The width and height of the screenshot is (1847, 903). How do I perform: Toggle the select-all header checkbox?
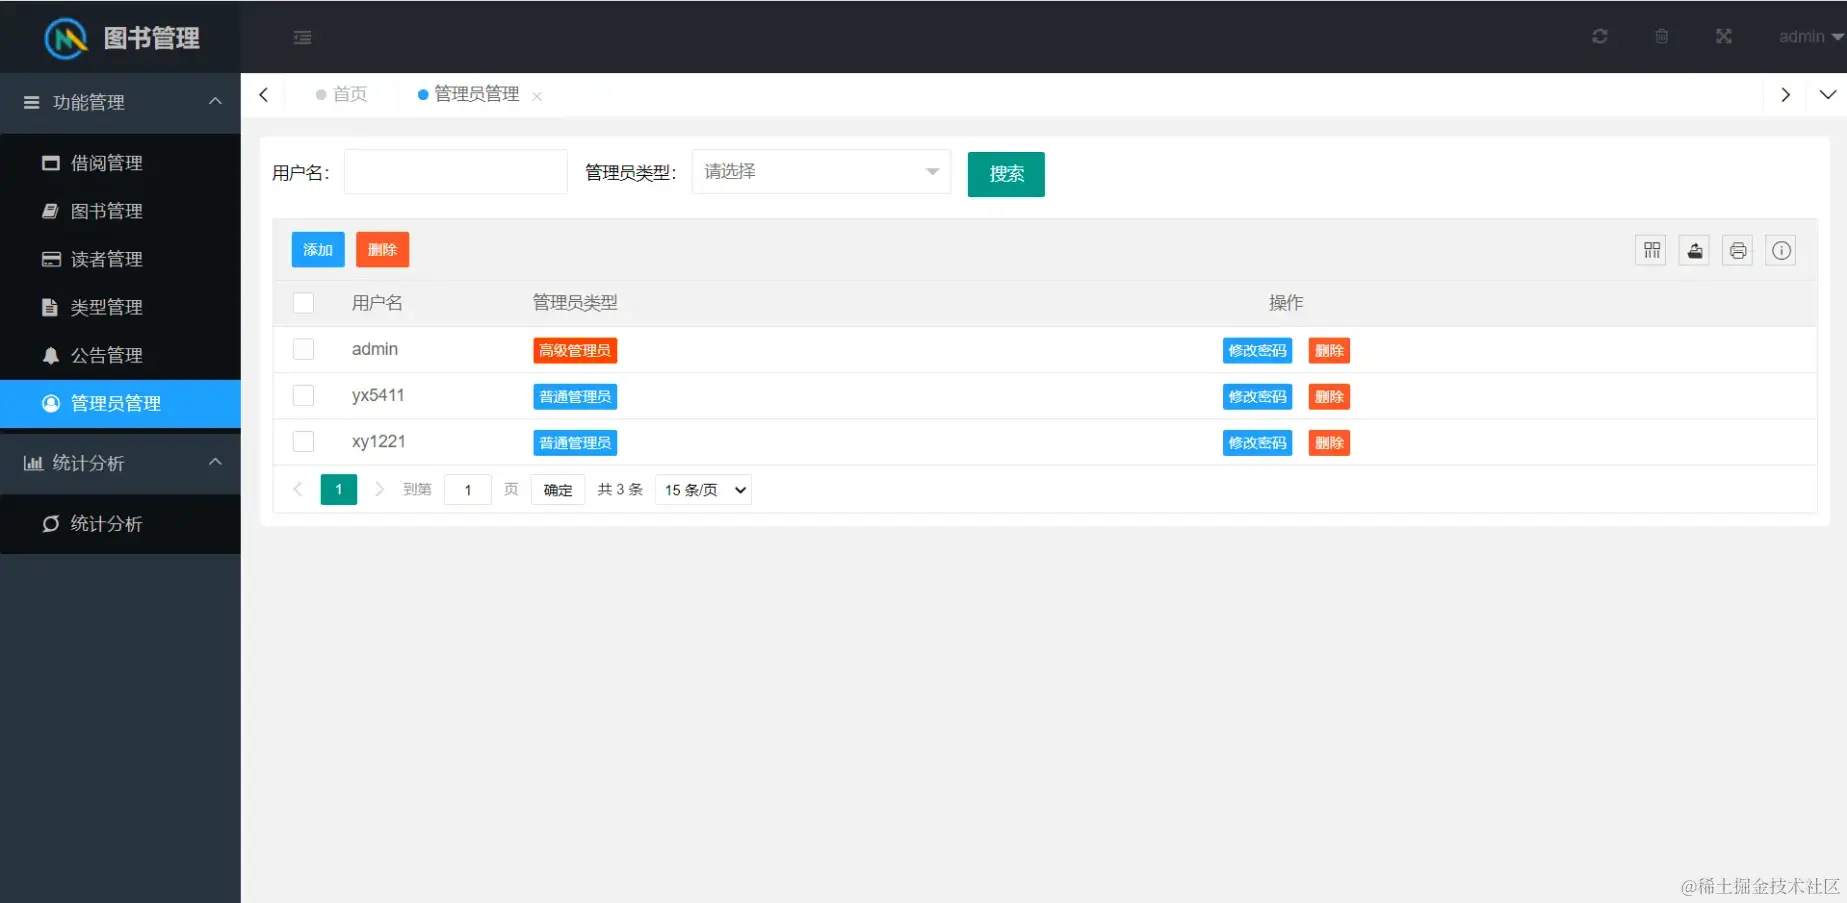(303, 303)
